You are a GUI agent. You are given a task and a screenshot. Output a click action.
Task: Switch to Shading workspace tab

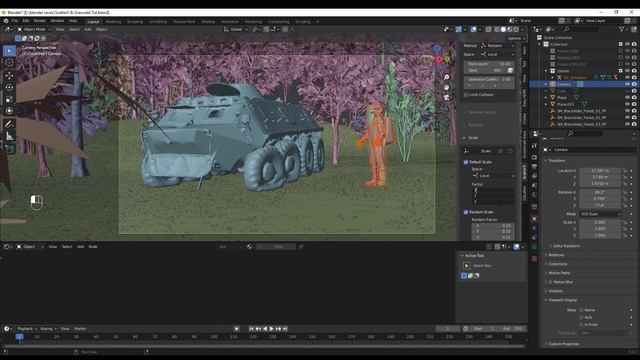208,22
